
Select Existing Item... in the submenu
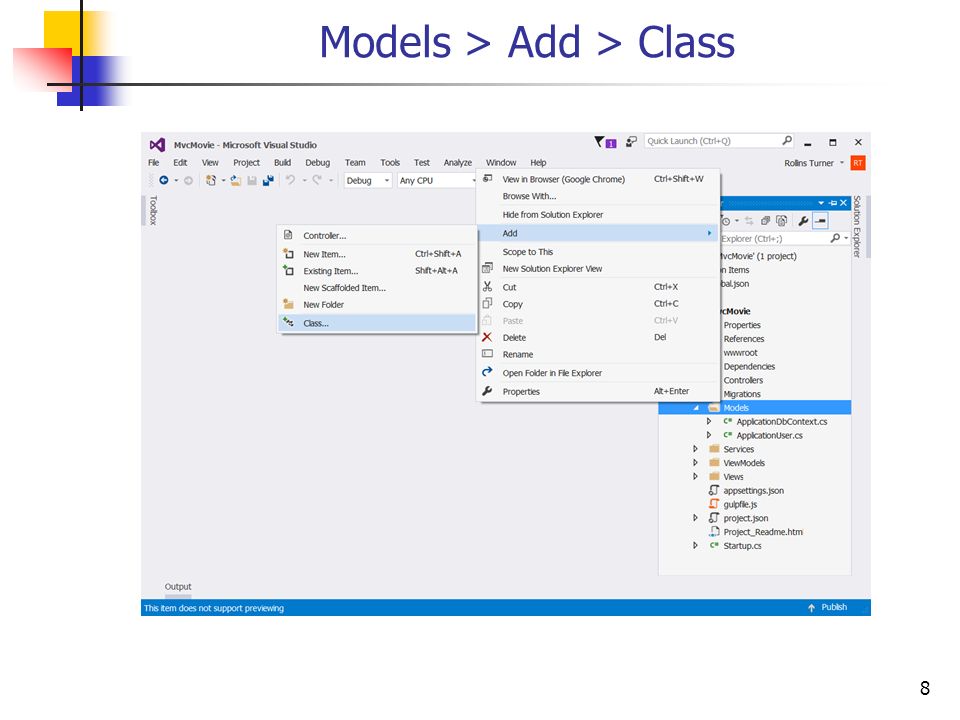tap(377, 271)
